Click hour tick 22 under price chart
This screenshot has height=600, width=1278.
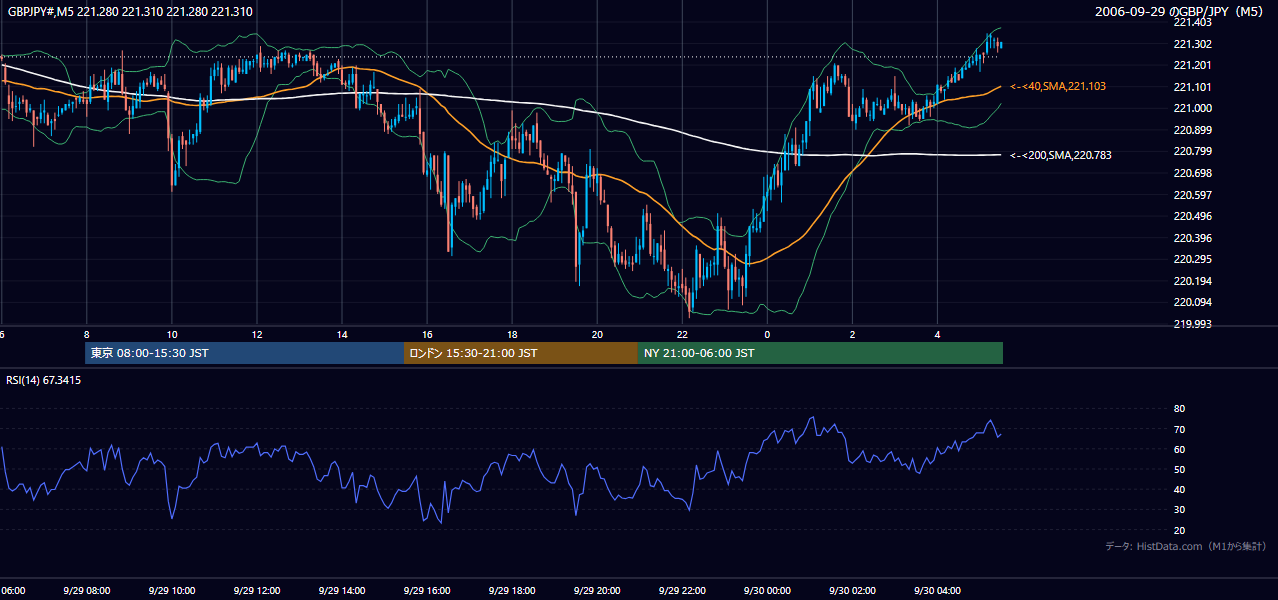coord(682,334)
